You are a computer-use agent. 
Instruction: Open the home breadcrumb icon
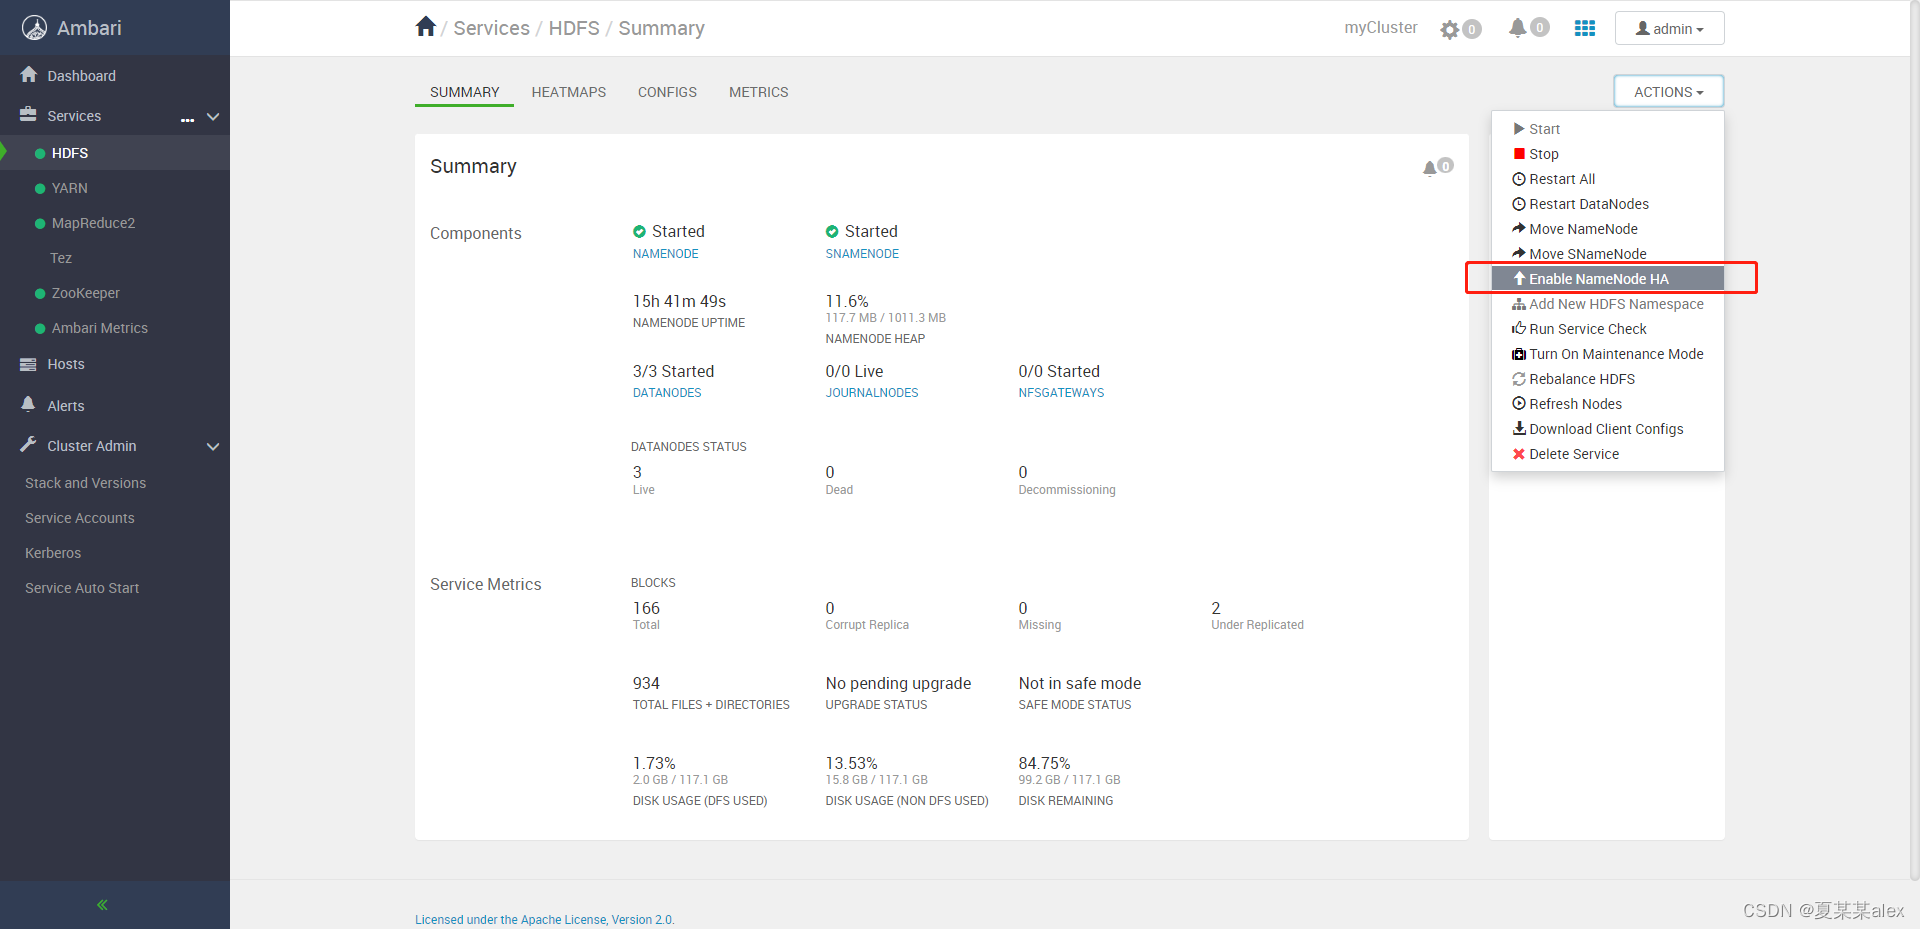coord(426,27)
